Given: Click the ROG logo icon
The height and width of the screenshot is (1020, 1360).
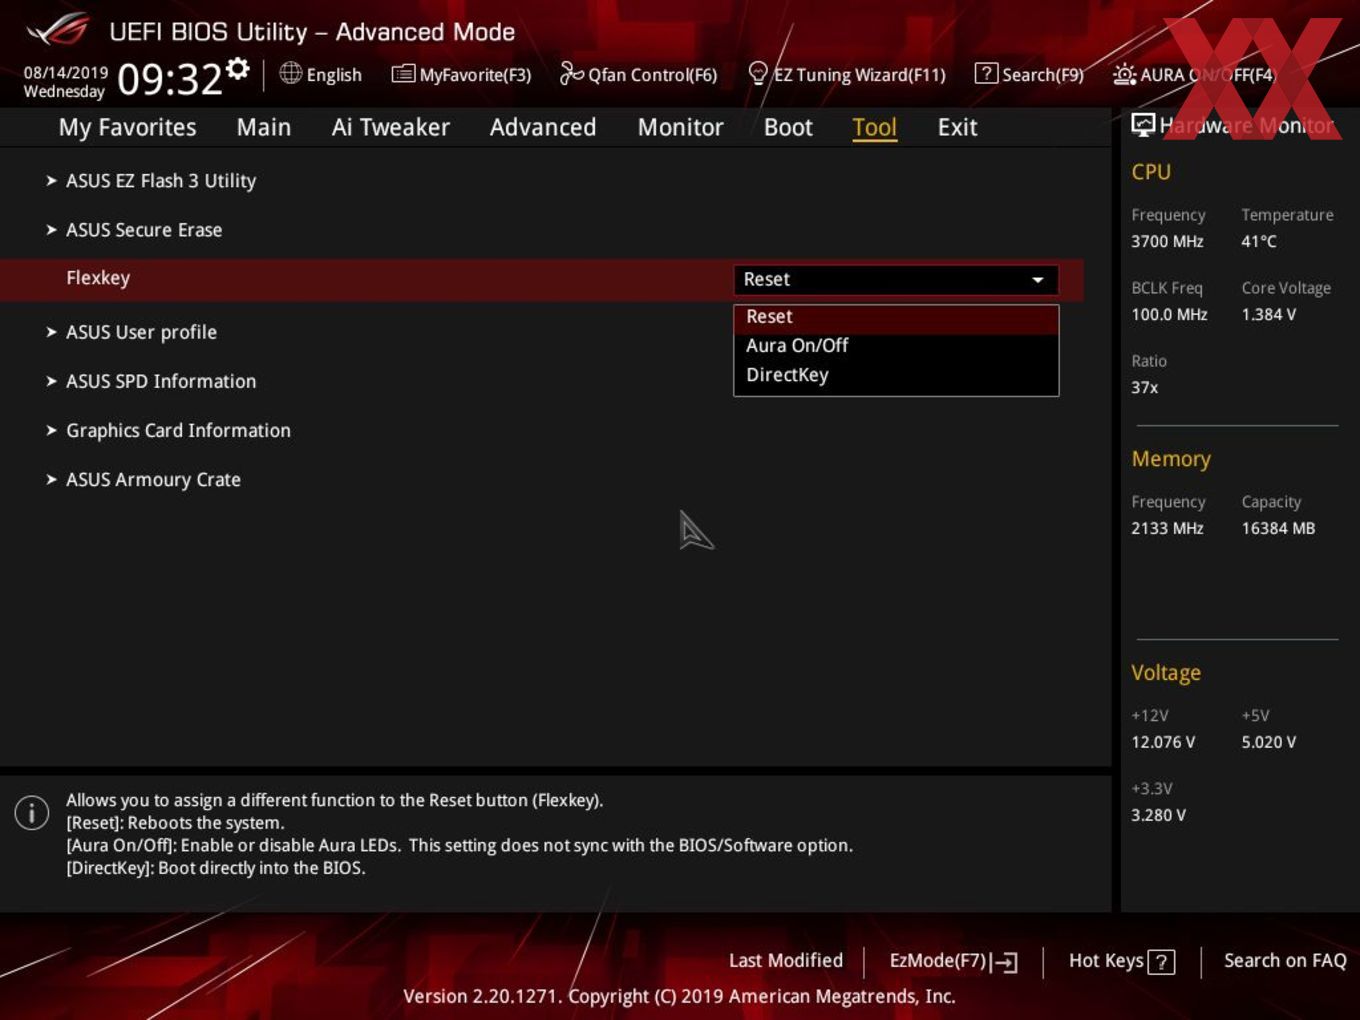Looking at the screenshot, I should tap(58, 30).
